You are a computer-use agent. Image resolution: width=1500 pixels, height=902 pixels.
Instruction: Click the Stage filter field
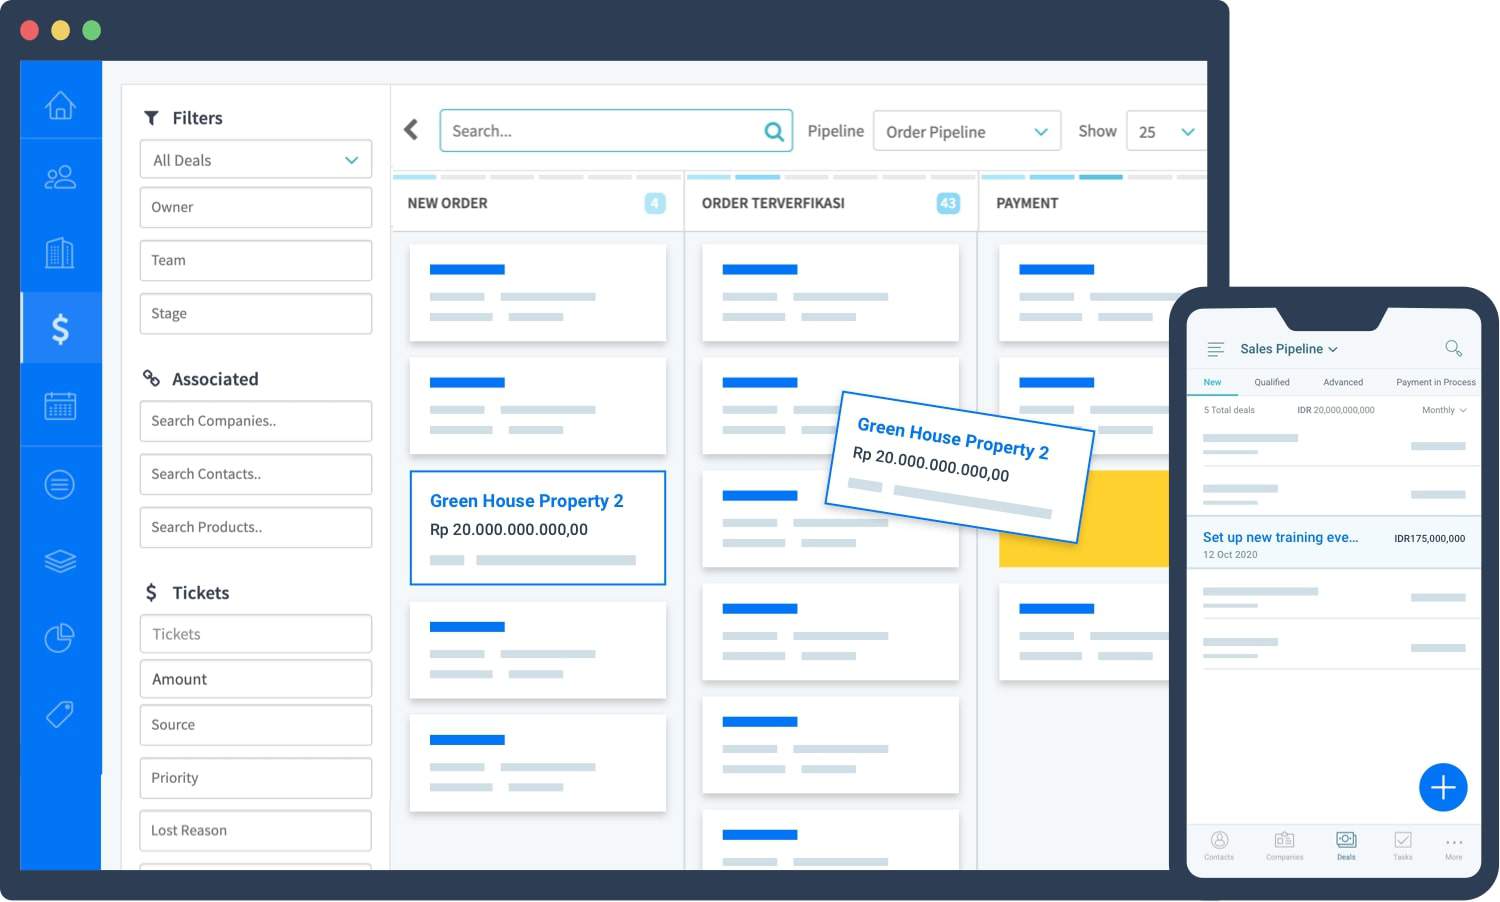(256, 313)
